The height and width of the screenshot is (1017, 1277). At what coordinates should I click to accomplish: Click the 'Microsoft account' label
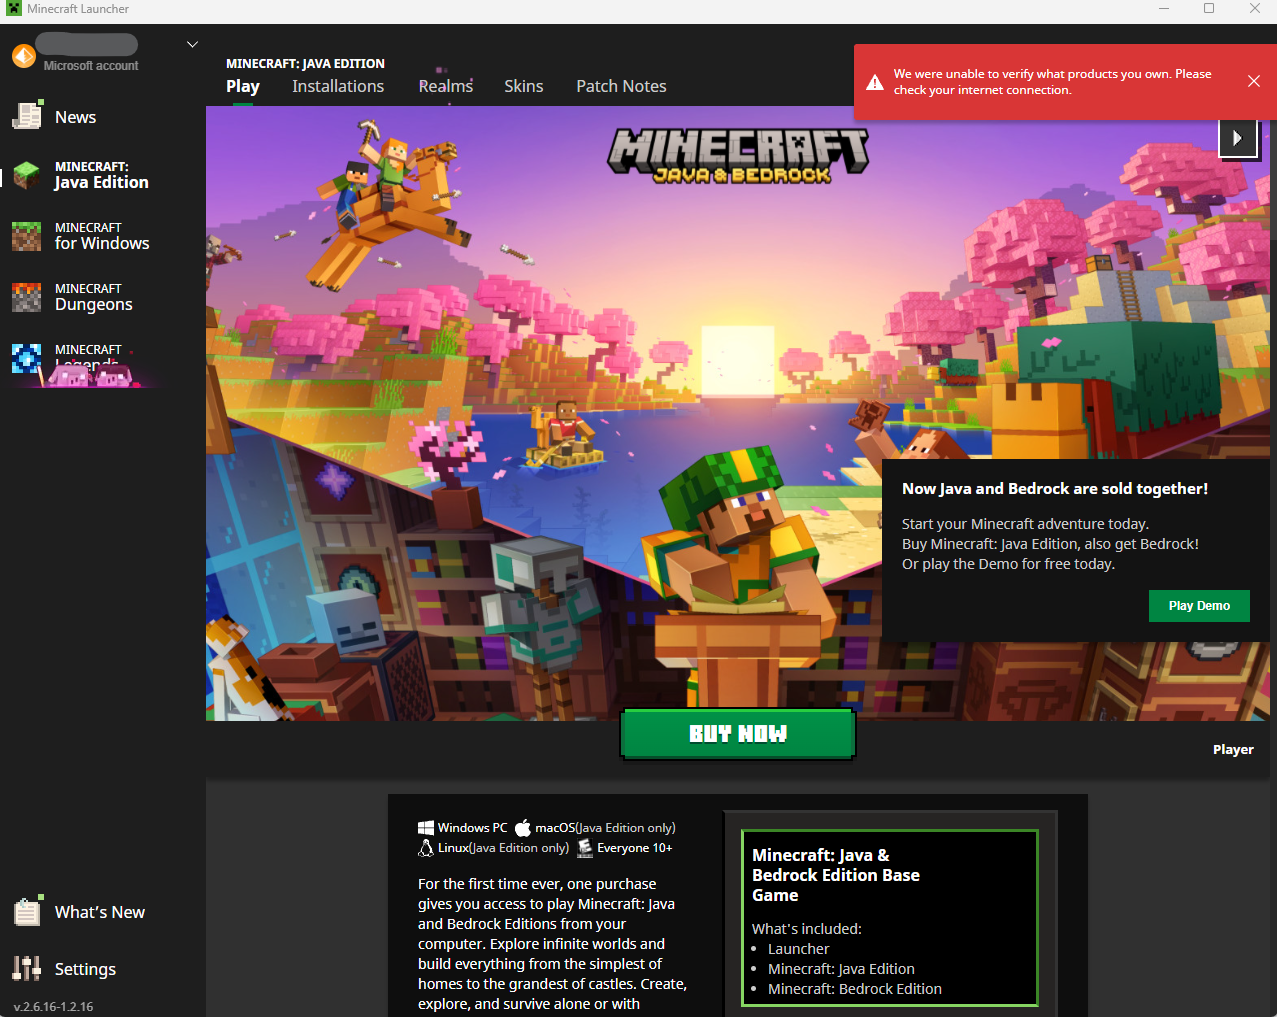(91, 66)
